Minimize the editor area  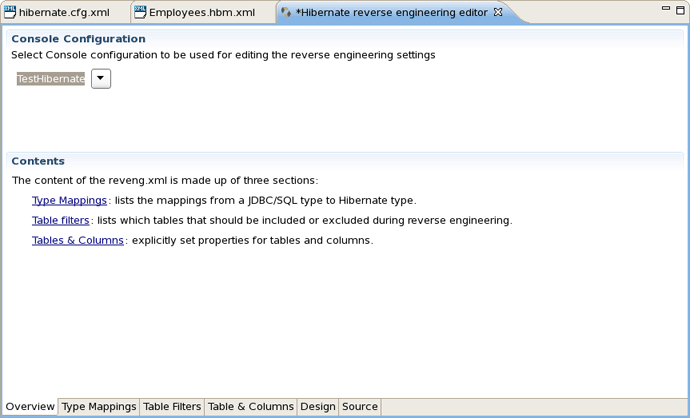[x=667, y=9]
